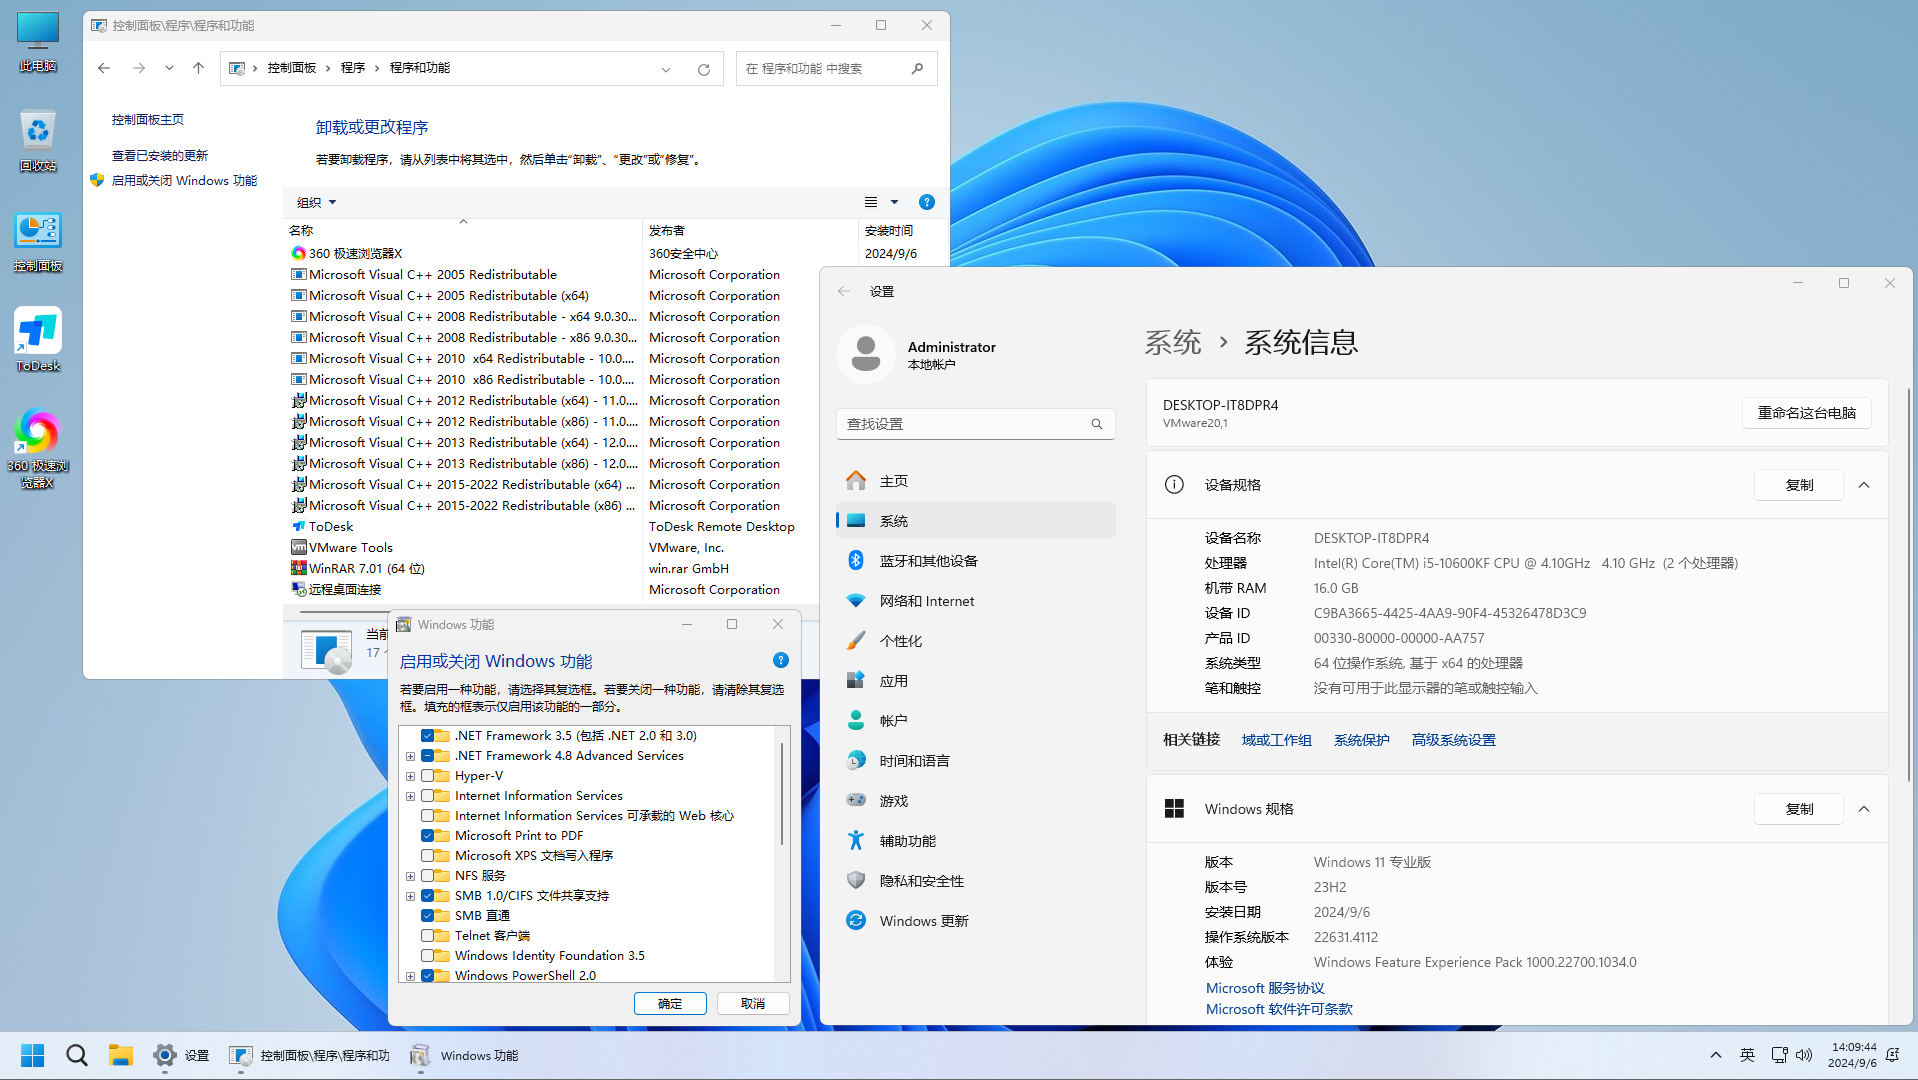Go back with the Settings window arrow
The image size is (1918, 1080).
844,291
